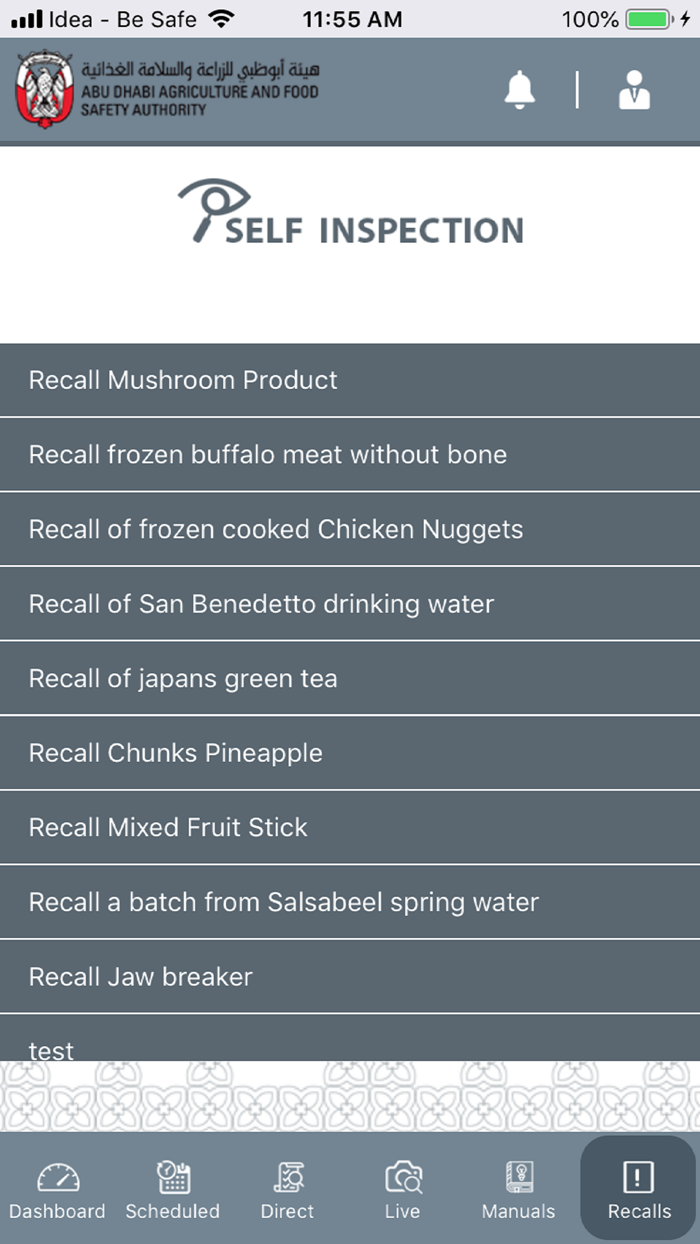View Salsabeel spring water batch recall
Image resolution: width=700 pixels, height=1244 pixels.
(350, 902)
